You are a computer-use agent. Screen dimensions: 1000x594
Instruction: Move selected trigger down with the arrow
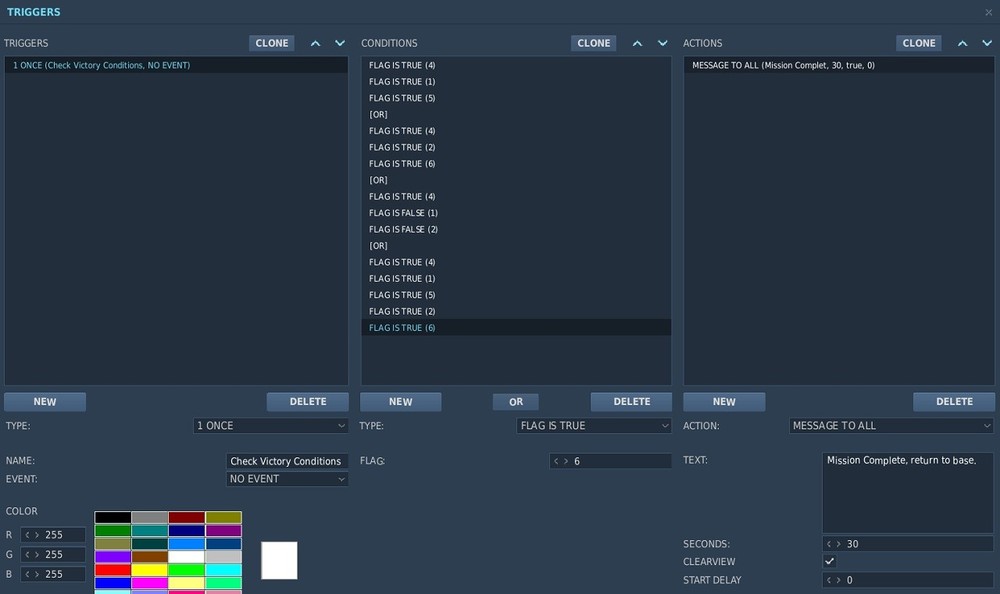tap(340, 43)
